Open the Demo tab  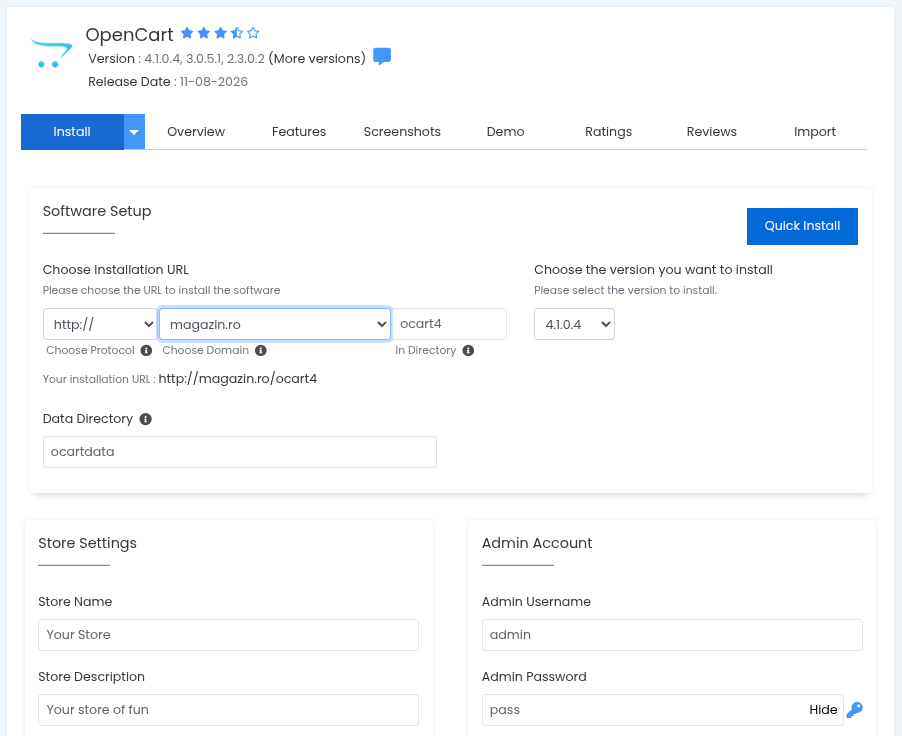pos(506,132)
